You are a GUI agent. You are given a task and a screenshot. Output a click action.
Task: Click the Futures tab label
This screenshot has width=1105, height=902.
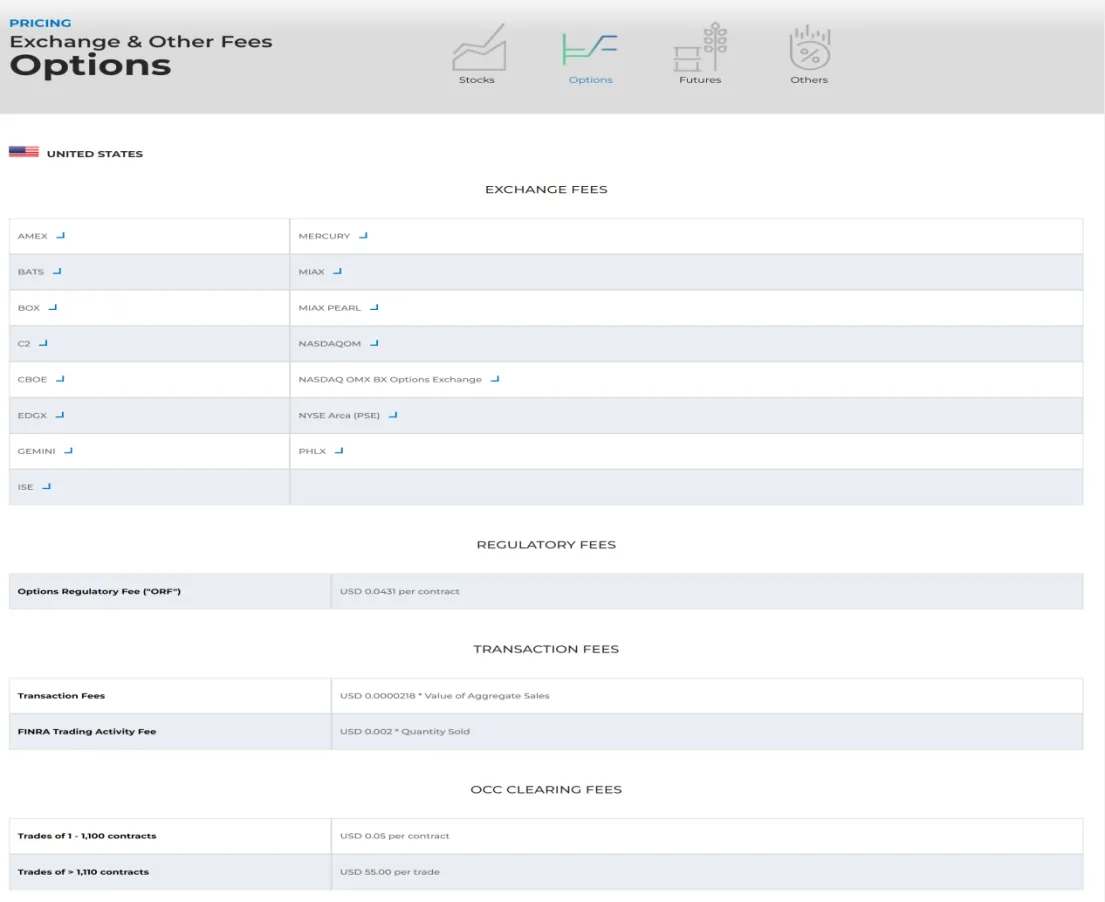coord(700,80)
